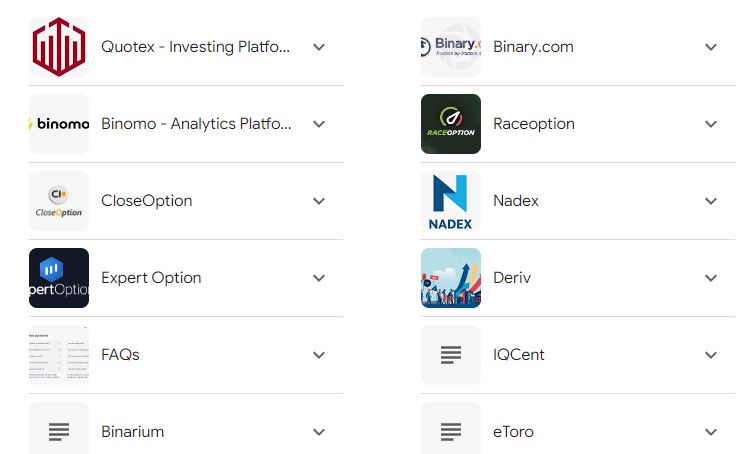The height and width of the screenshot is (454, 740).
Task: Click the FAQs page preview thumbnail
Action: (59, 354)
